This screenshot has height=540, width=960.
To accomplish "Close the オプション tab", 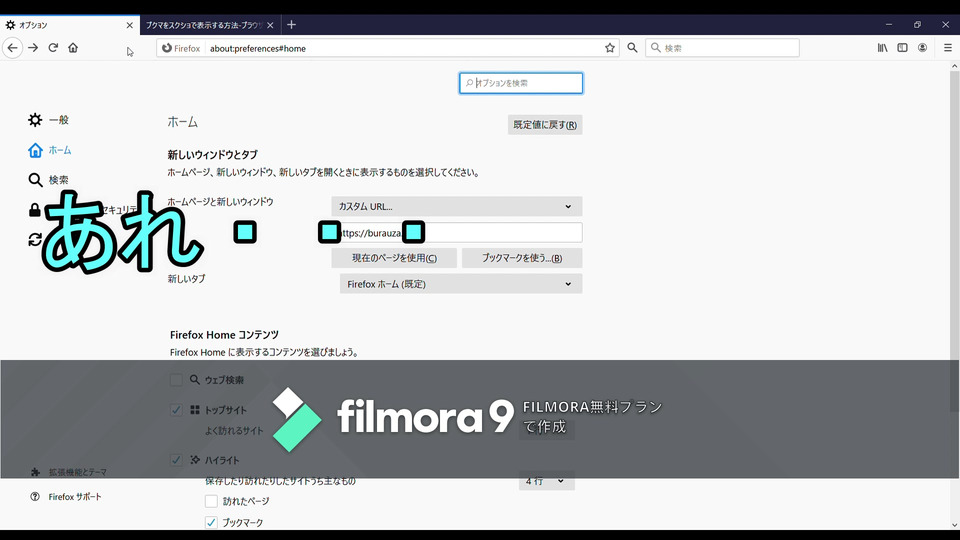I will tap(129, 25).
